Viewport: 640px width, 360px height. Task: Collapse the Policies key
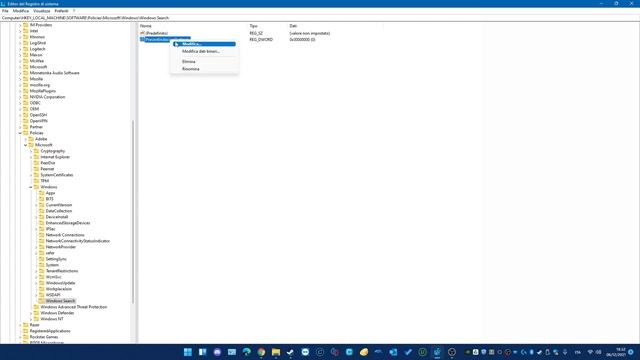(x=20, y=133)
